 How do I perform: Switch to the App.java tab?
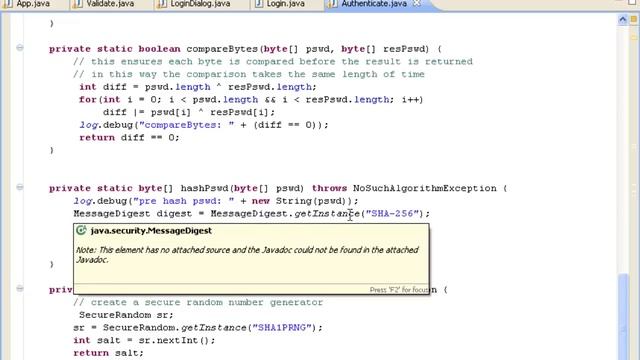click(33, 4)
